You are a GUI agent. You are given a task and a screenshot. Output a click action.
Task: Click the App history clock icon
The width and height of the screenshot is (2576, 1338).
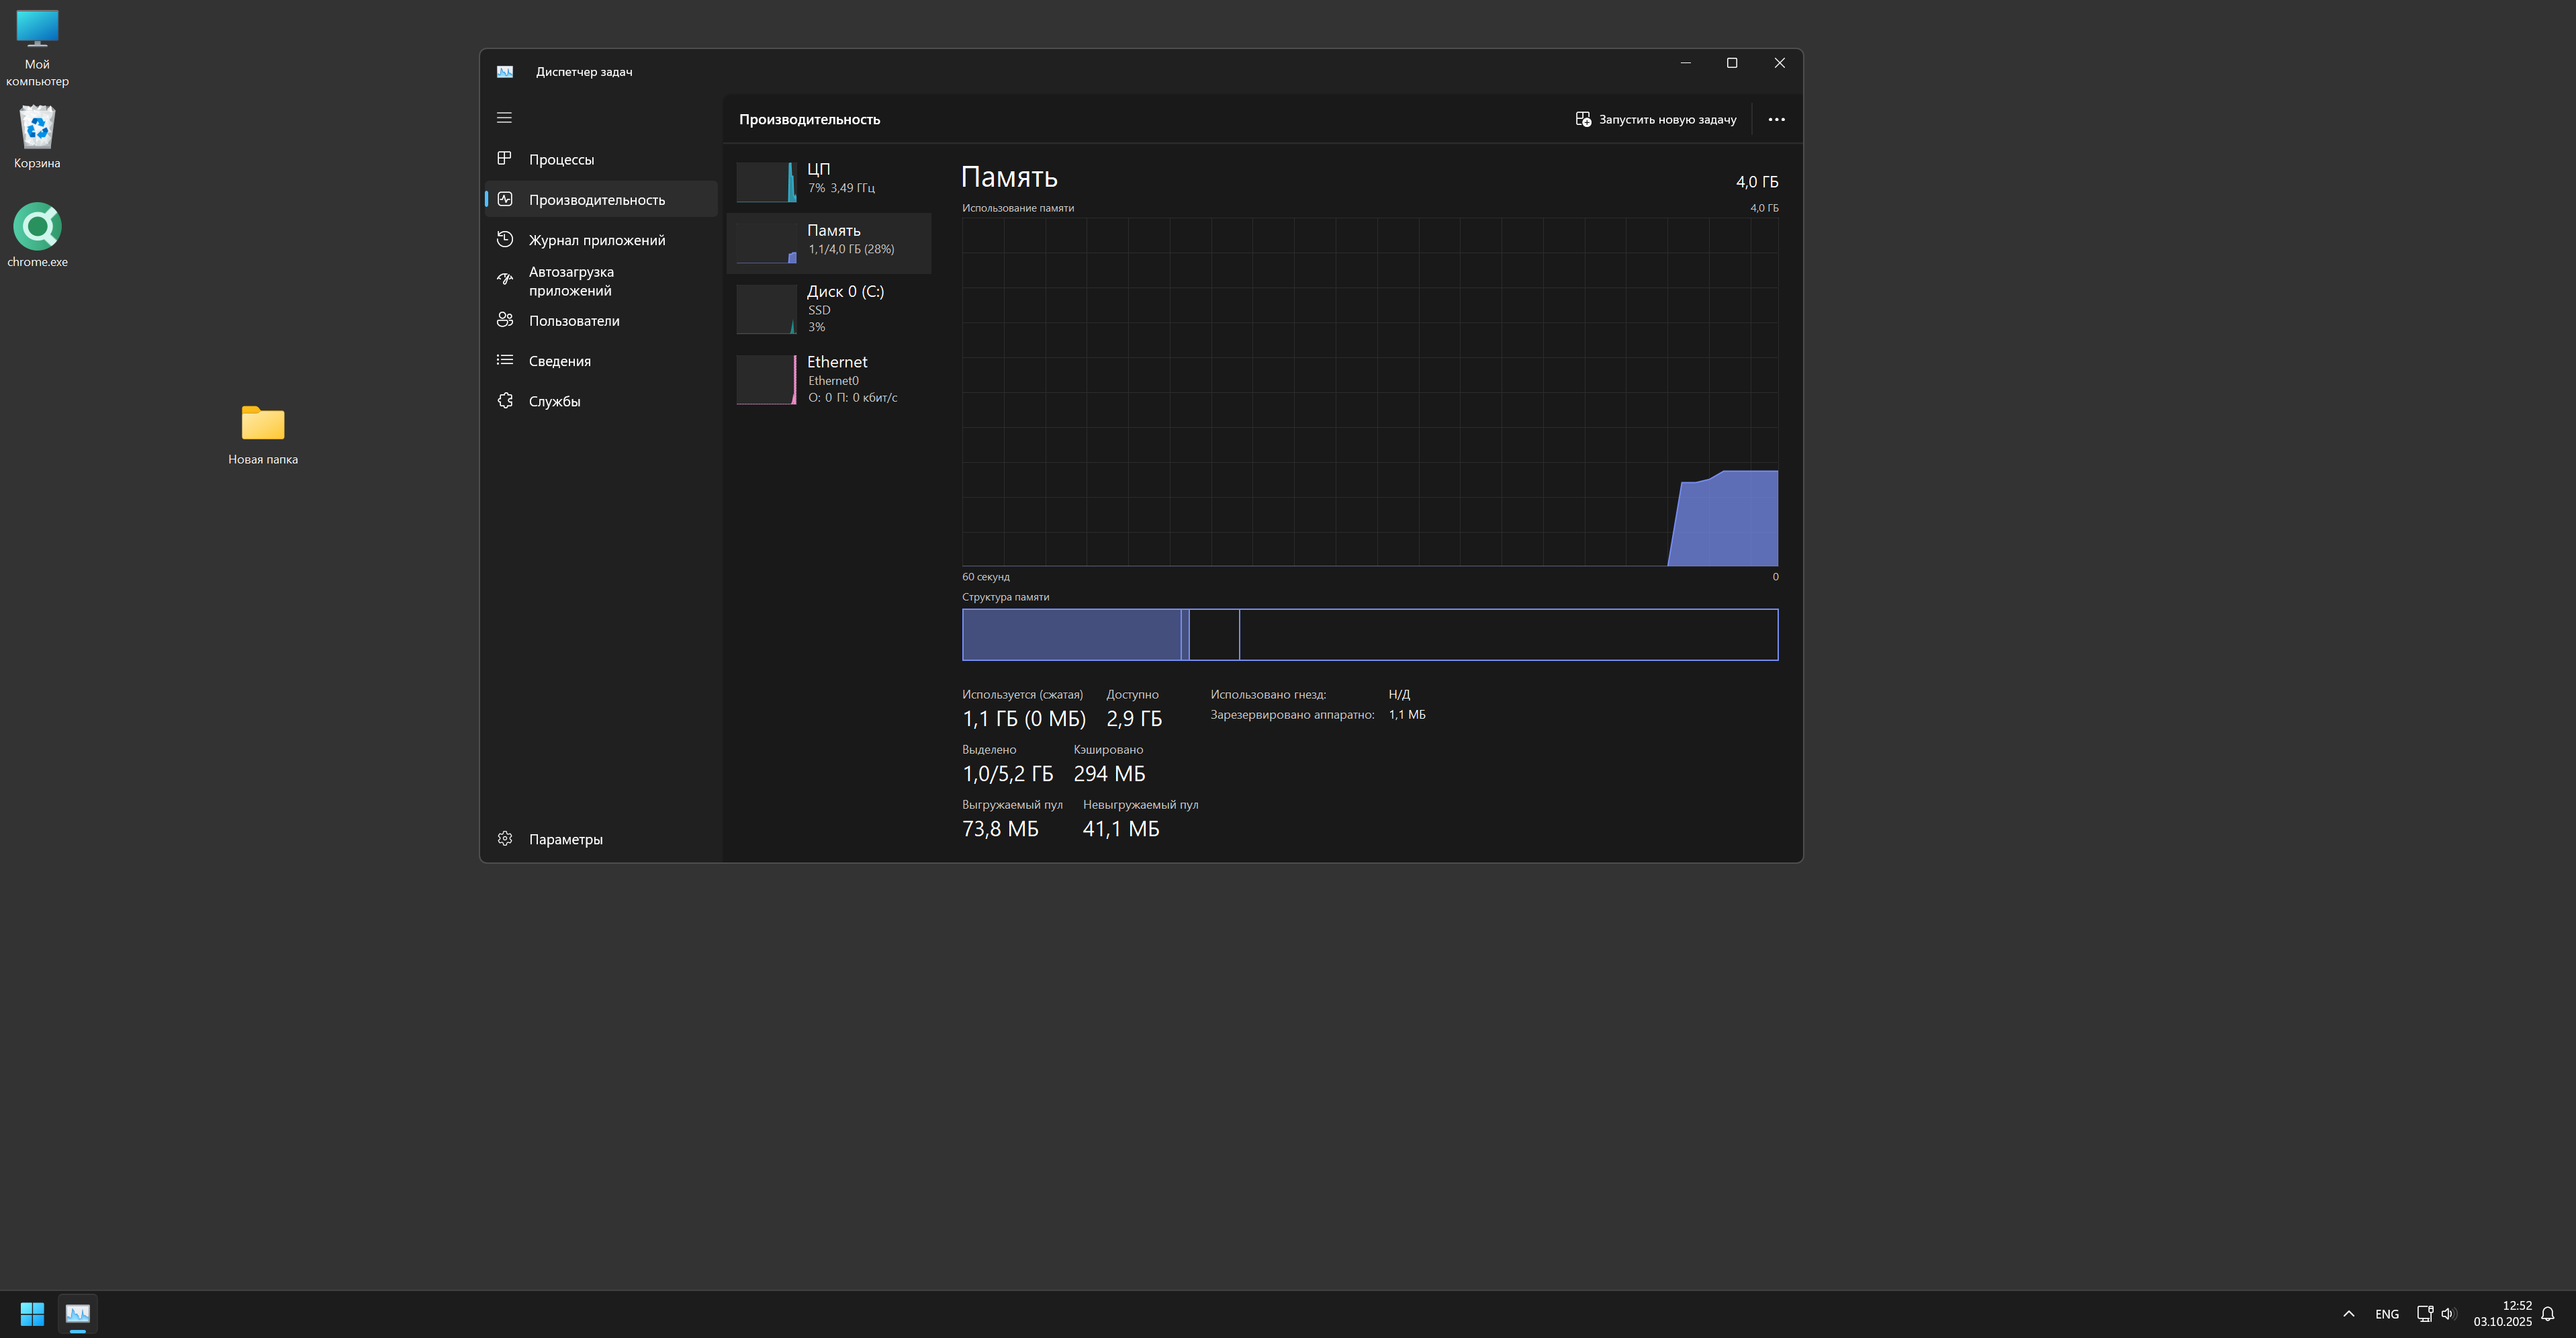505,240
